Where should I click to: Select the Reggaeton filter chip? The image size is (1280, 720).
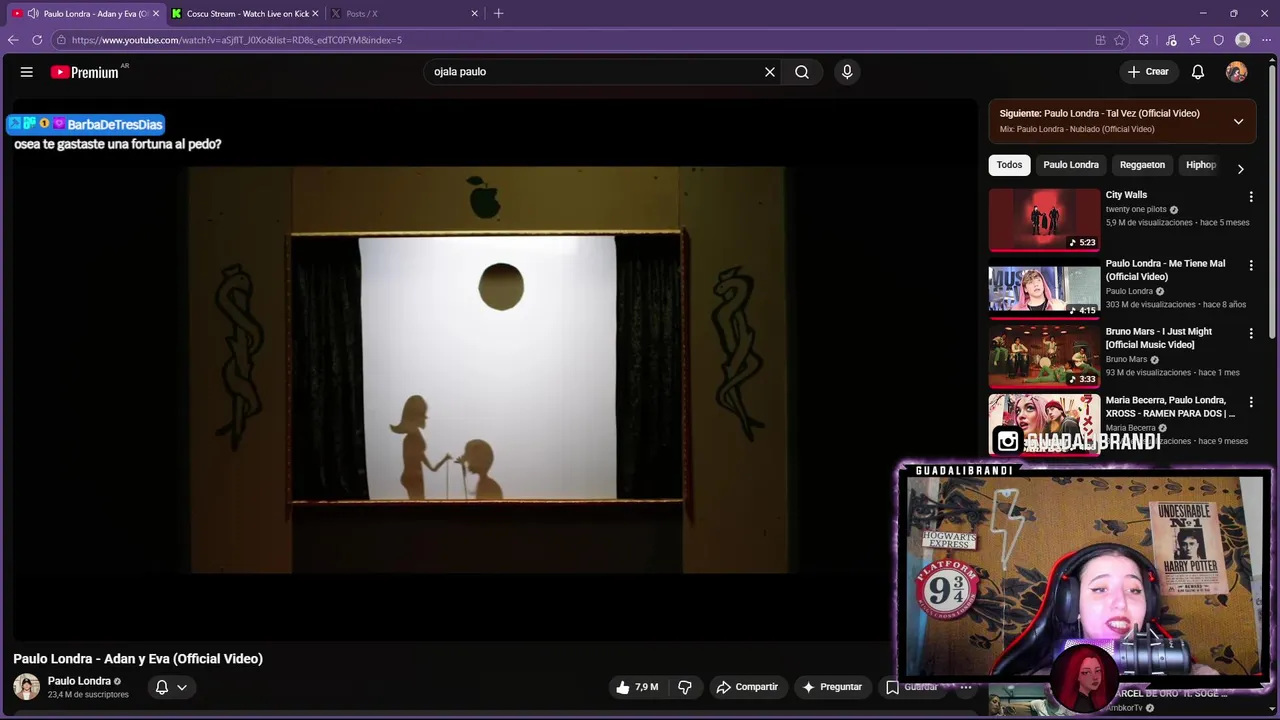coord(1142,165)
